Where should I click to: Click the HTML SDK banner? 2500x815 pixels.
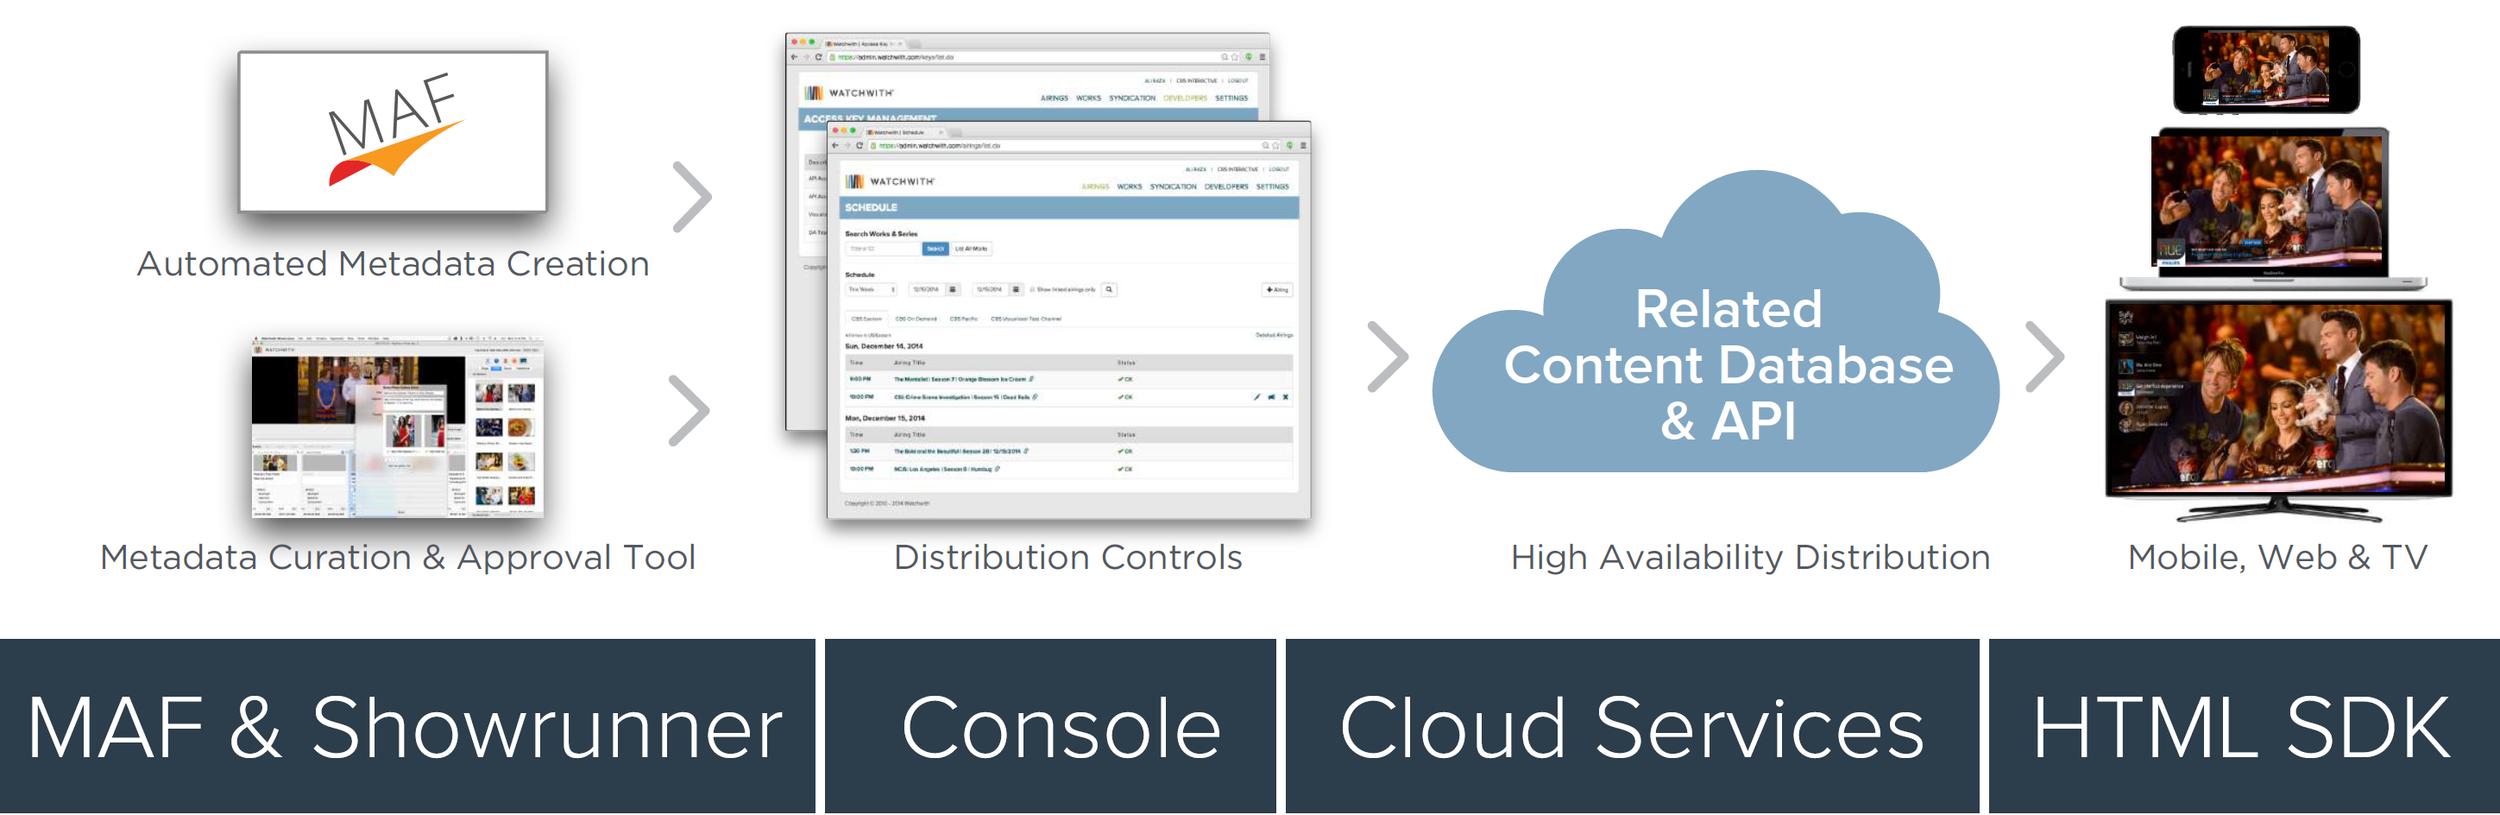click(x=2244, y=726)
